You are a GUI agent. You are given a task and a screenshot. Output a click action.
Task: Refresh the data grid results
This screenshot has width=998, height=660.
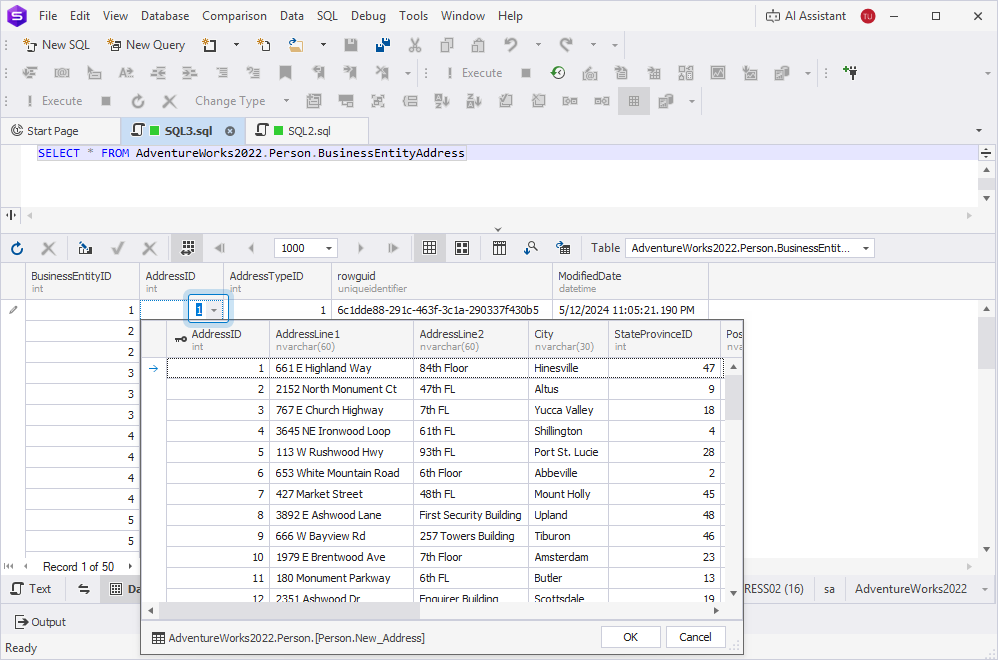point(17,248)
